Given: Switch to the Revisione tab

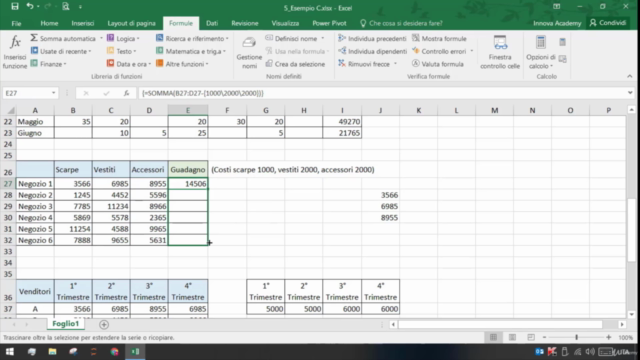Looking at the screenshot, I should click(244, 23).
